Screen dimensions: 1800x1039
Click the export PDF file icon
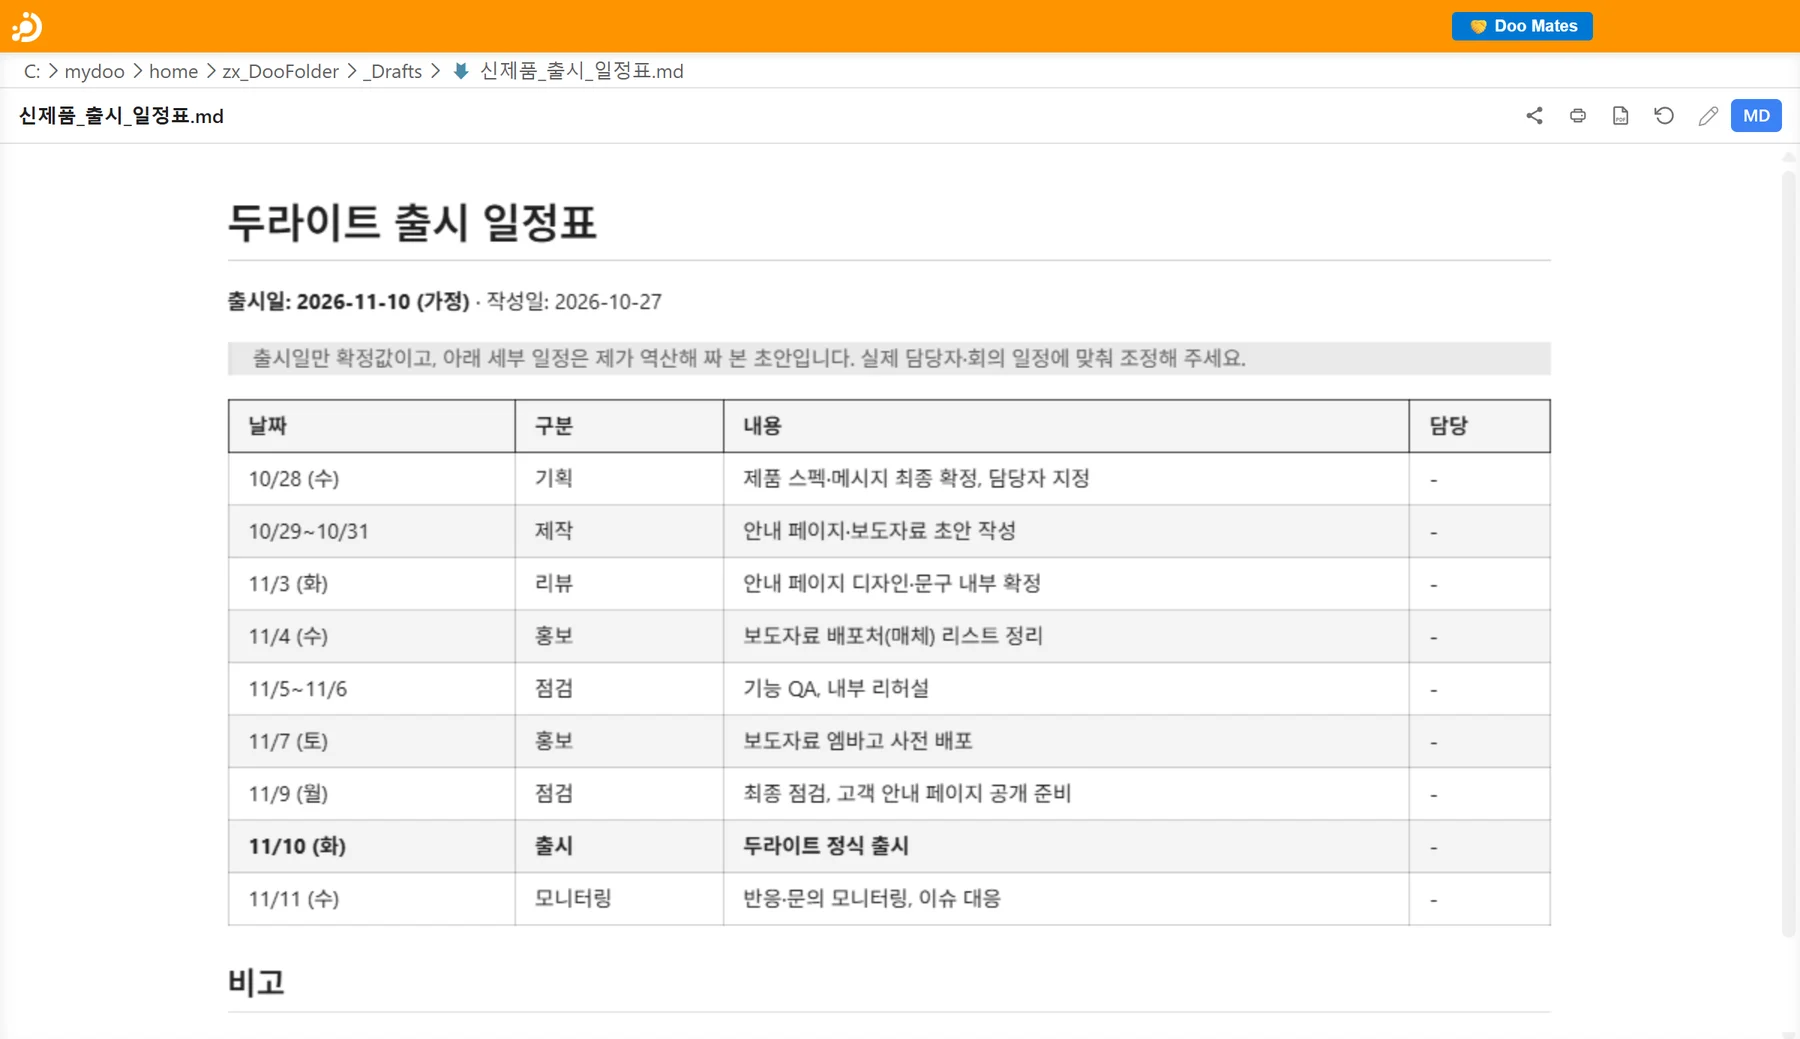pos(1621,116)
